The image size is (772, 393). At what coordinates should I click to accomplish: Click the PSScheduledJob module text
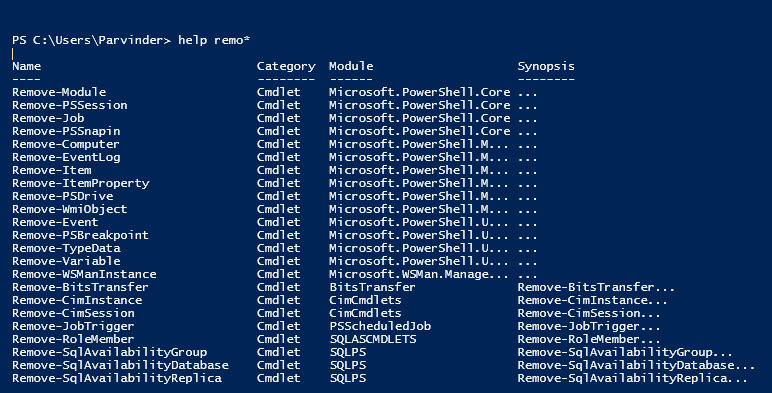point(380,326)
